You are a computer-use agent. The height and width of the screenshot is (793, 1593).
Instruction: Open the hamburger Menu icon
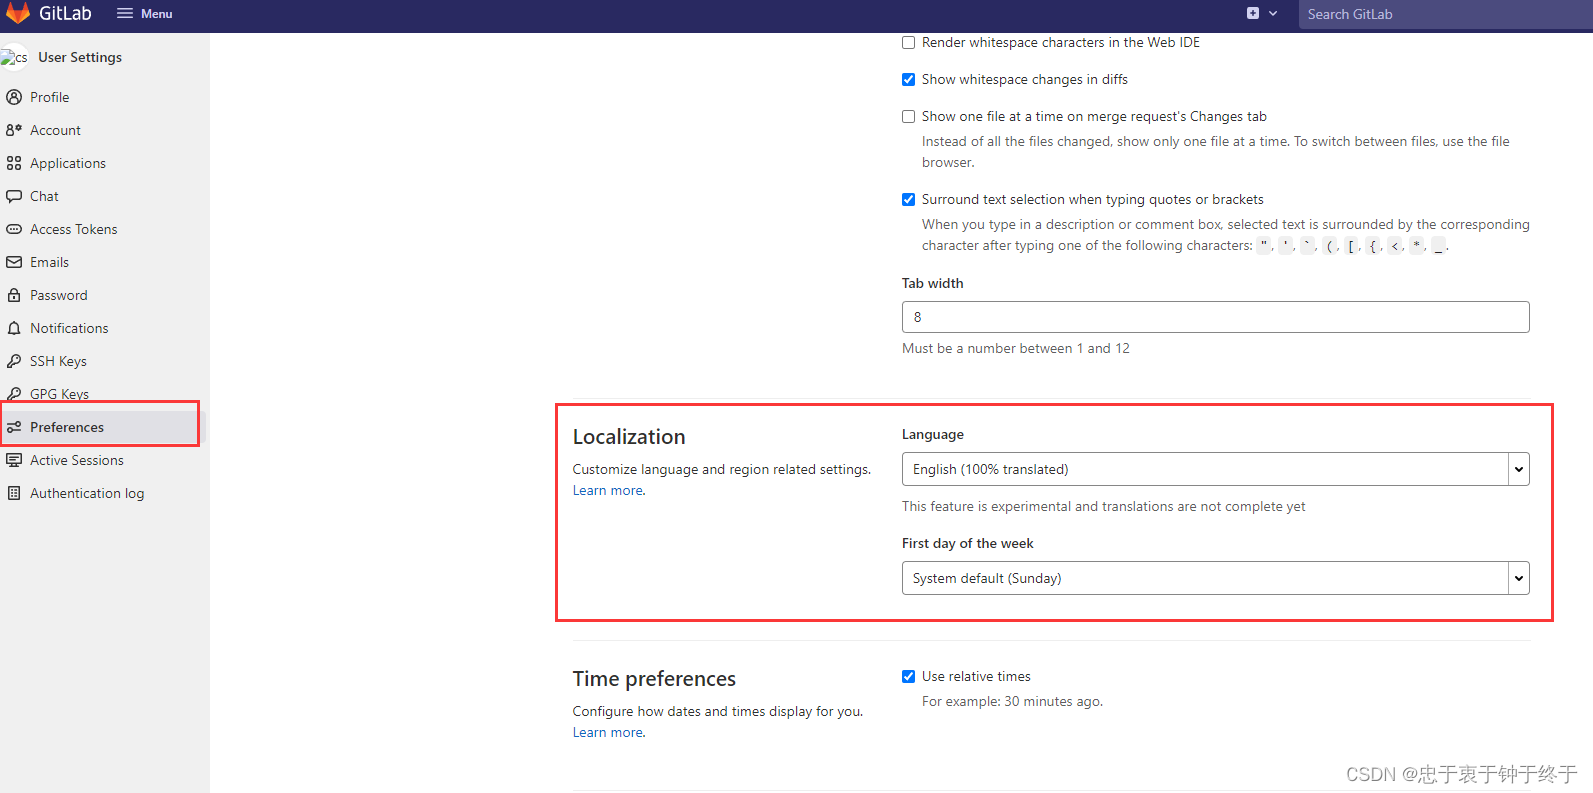(x=125, y=13)
